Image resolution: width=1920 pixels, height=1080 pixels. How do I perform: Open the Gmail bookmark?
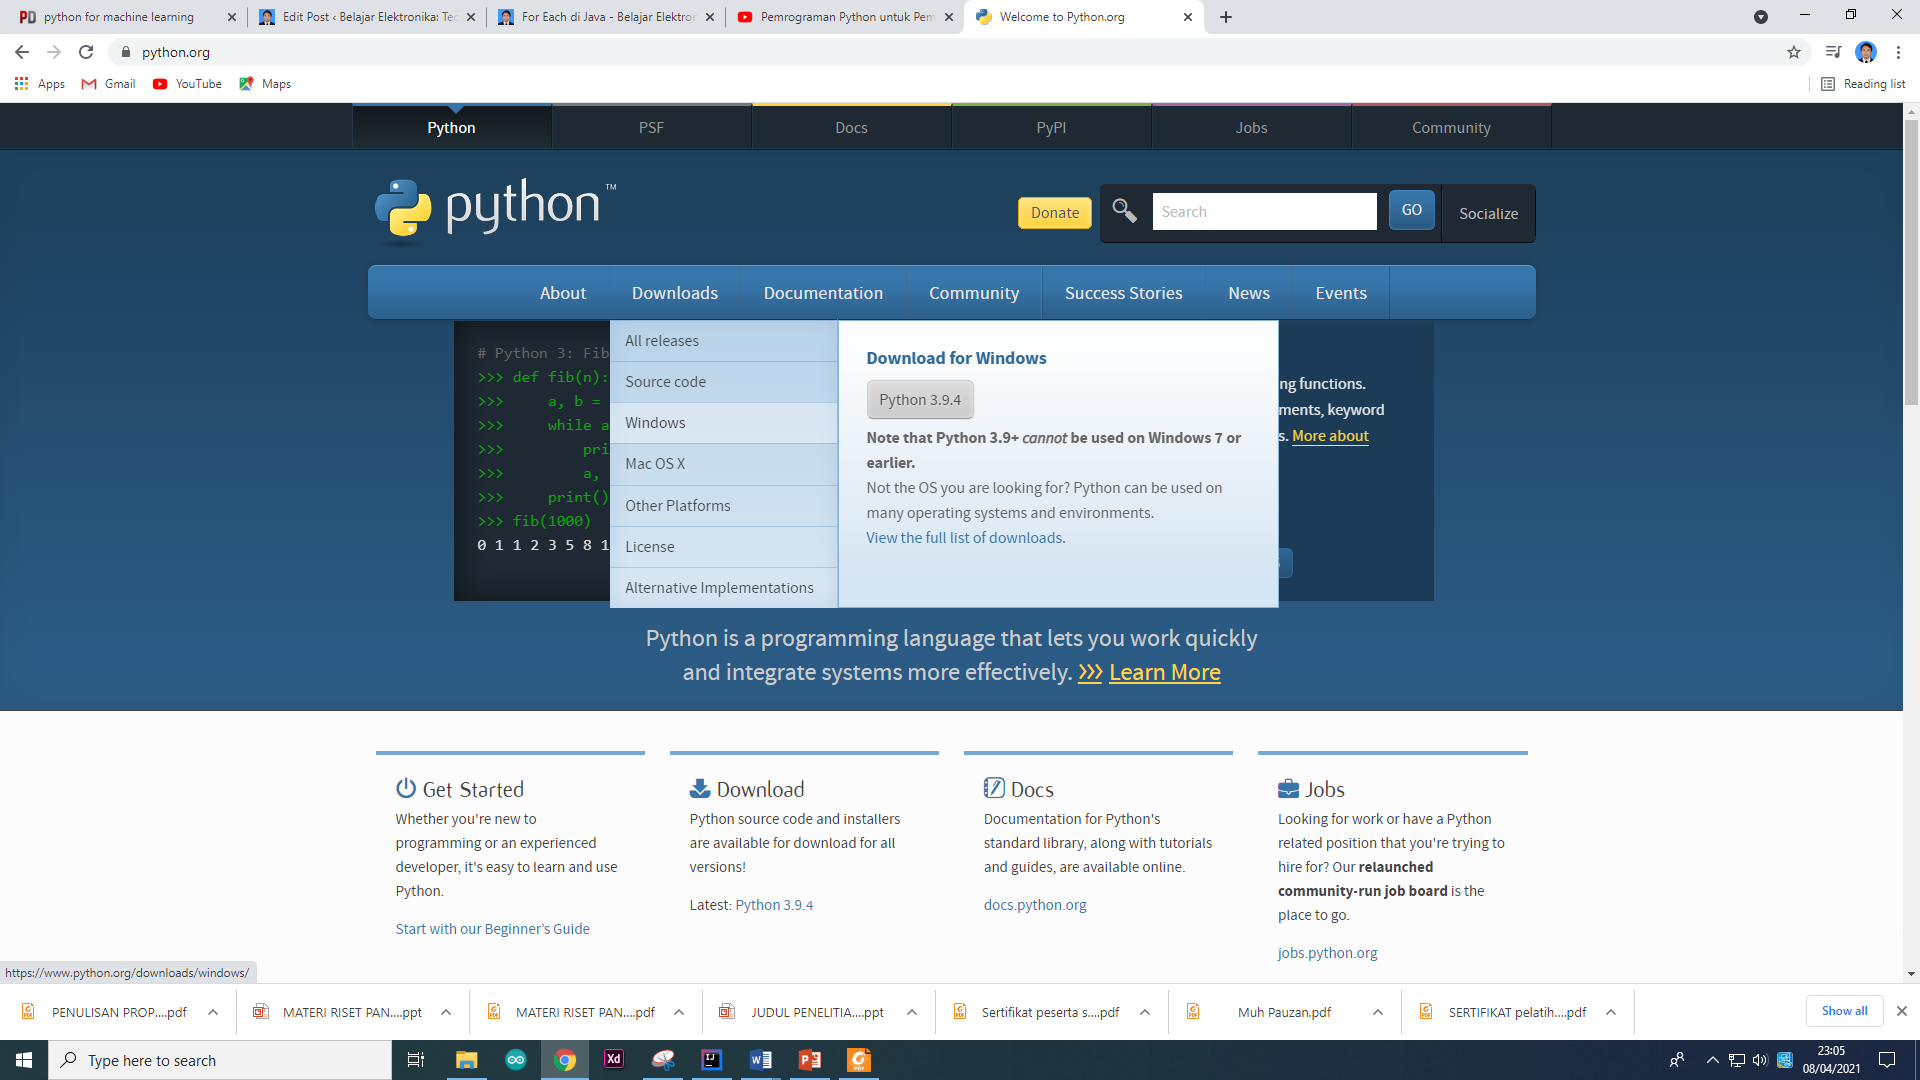108,84
